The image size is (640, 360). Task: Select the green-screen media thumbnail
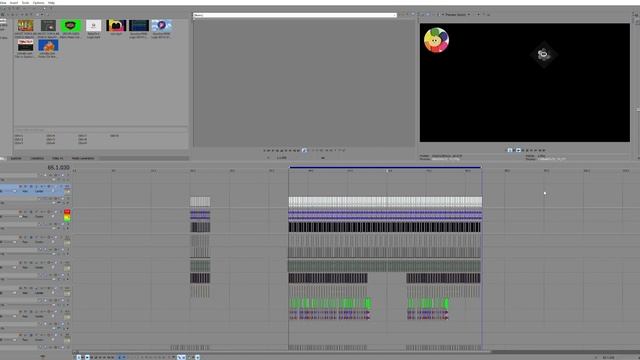[x=71, y=26]
